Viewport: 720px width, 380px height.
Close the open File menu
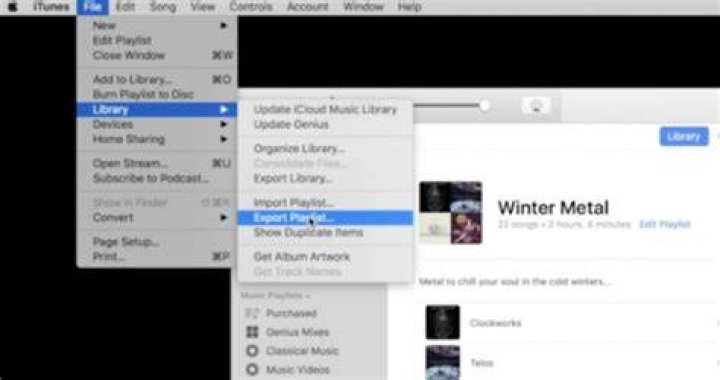click(x=93, y=7)
